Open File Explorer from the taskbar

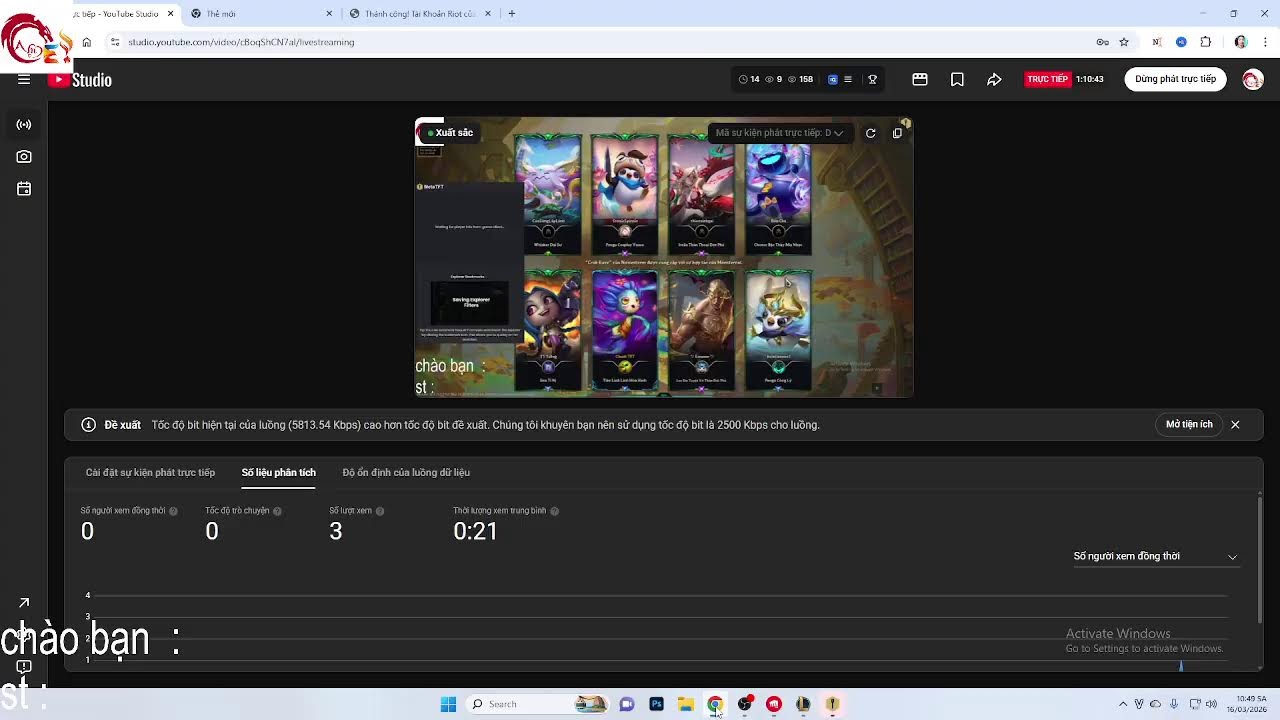(686, 704)
